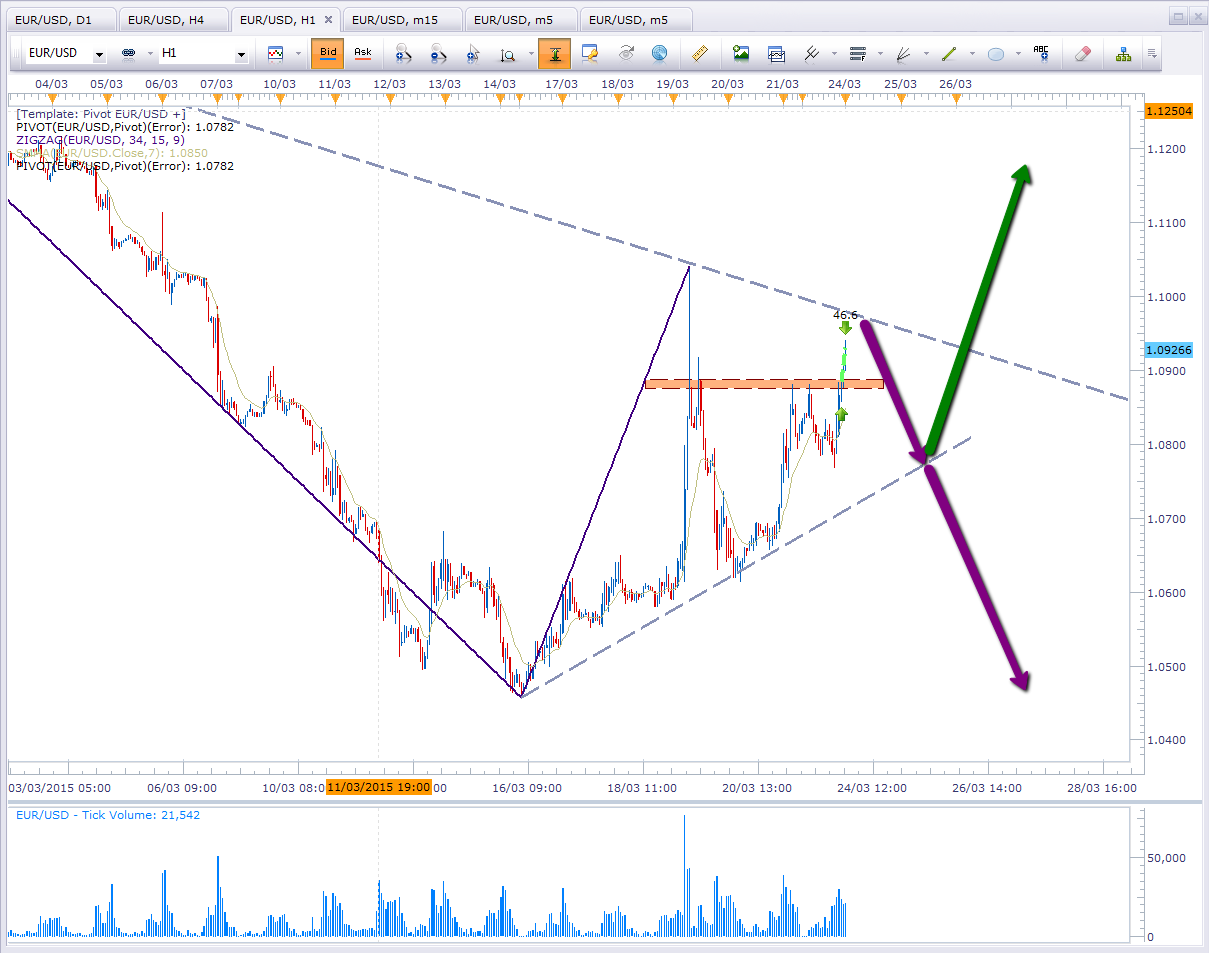Select the Andrews pitchfork tool
1209x953 pixels.
pos(811,54)
